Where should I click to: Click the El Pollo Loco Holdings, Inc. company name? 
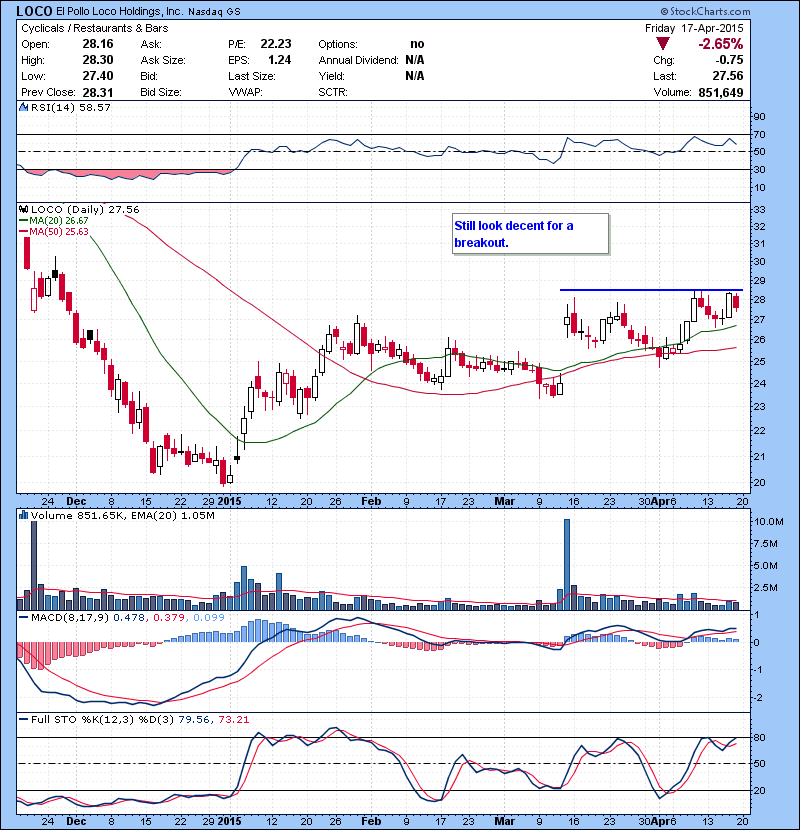119,11
